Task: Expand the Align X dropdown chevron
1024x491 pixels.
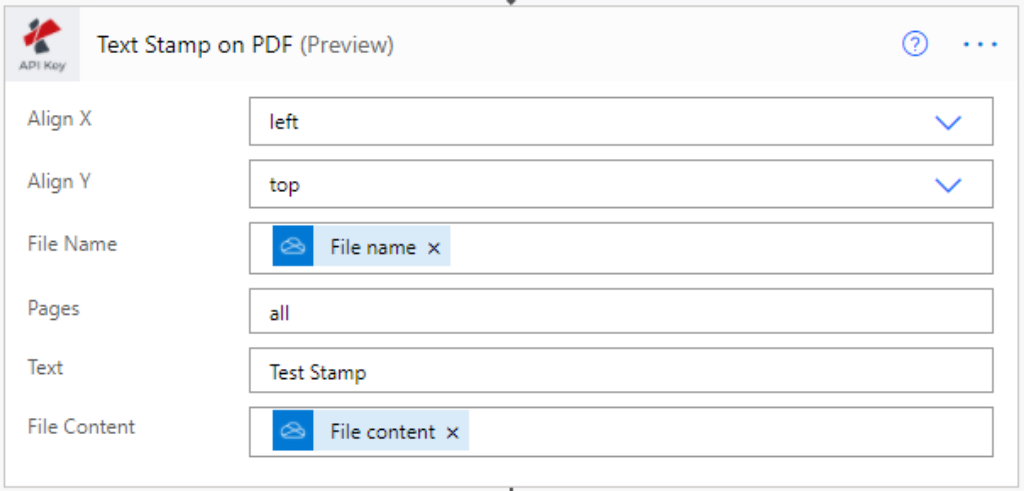Action: pos(947,122)
